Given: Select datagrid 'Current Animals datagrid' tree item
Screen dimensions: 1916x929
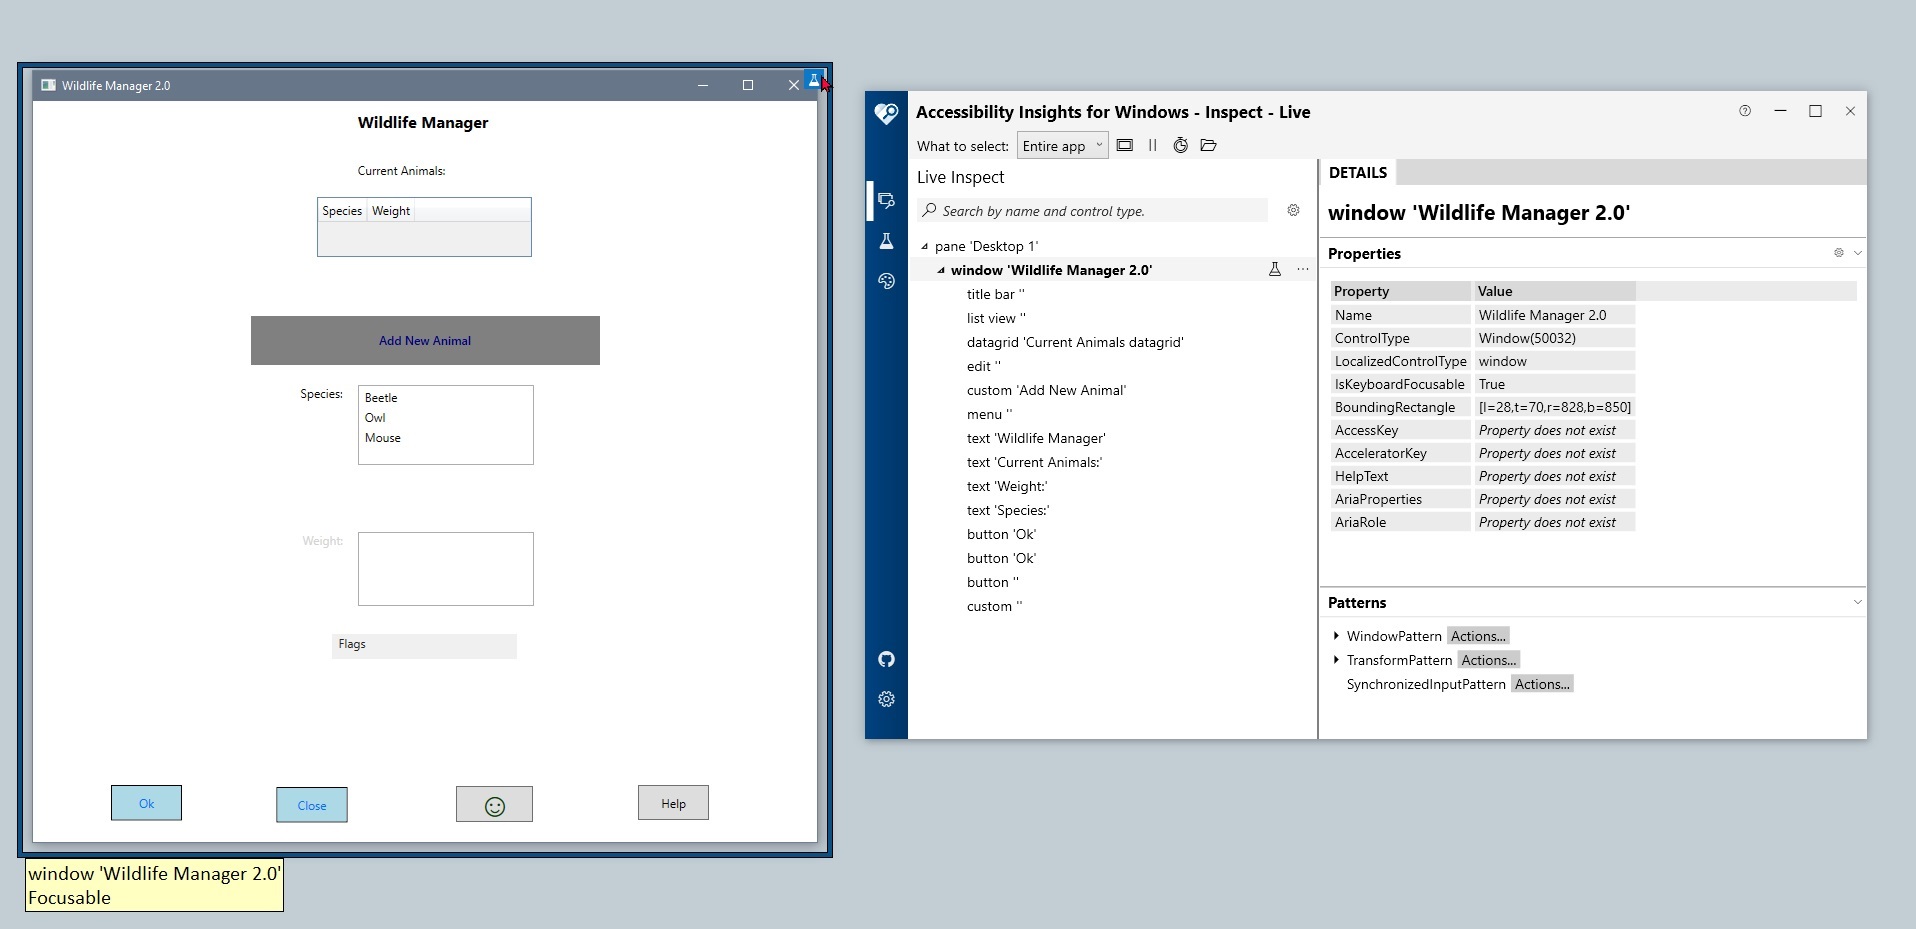Looking at the screenshot, I should 1075,342.
